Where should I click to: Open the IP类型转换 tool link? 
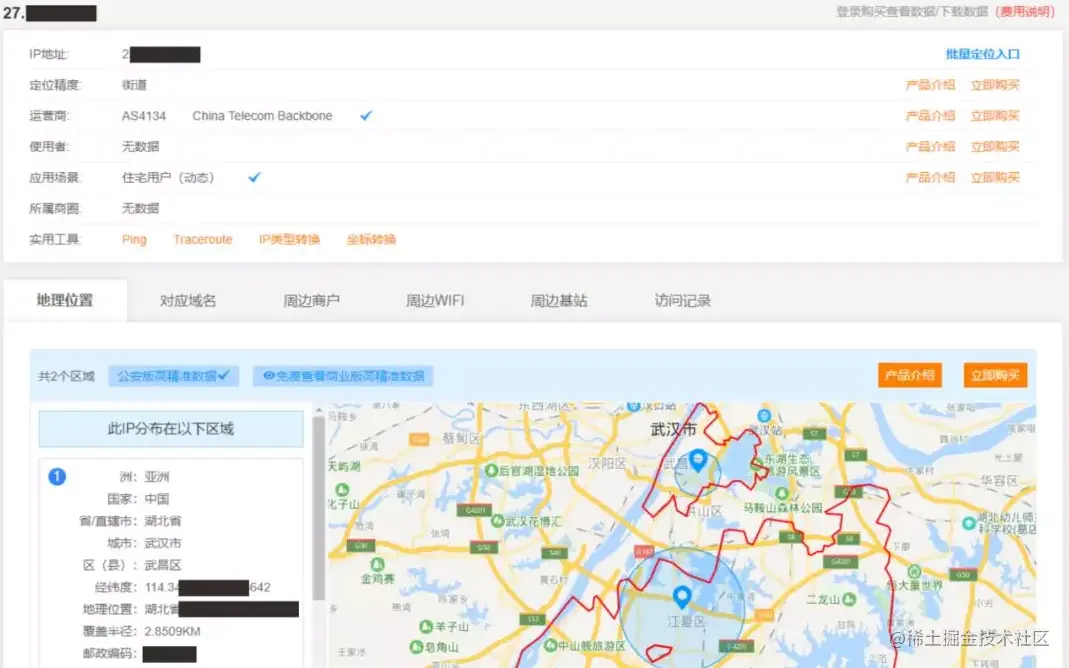click(289, 239)
